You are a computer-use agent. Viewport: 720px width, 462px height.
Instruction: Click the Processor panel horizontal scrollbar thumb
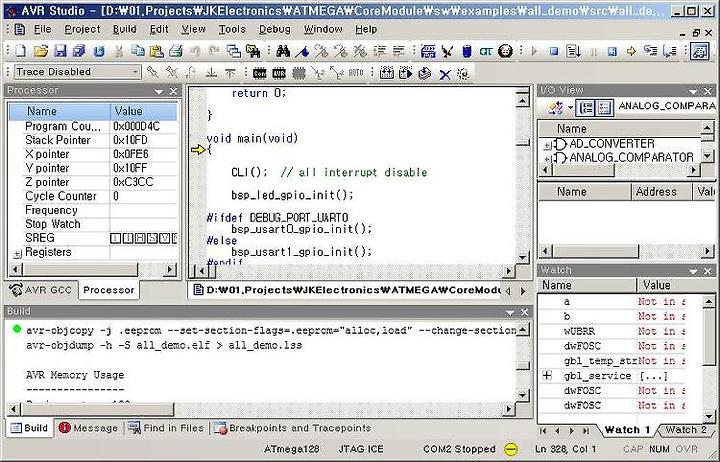(79, 269)
